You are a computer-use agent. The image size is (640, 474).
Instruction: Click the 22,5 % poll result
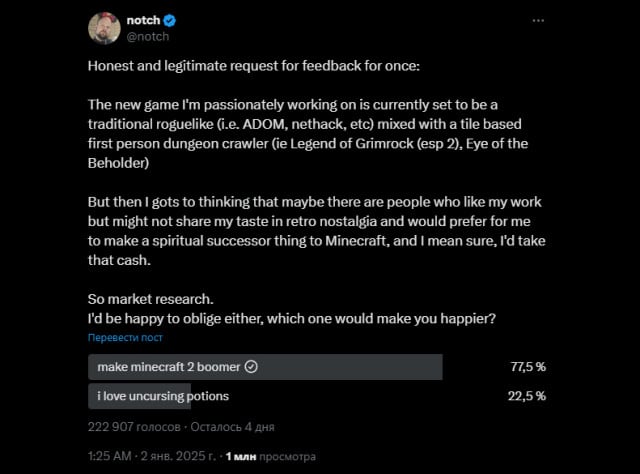point(528,396)
